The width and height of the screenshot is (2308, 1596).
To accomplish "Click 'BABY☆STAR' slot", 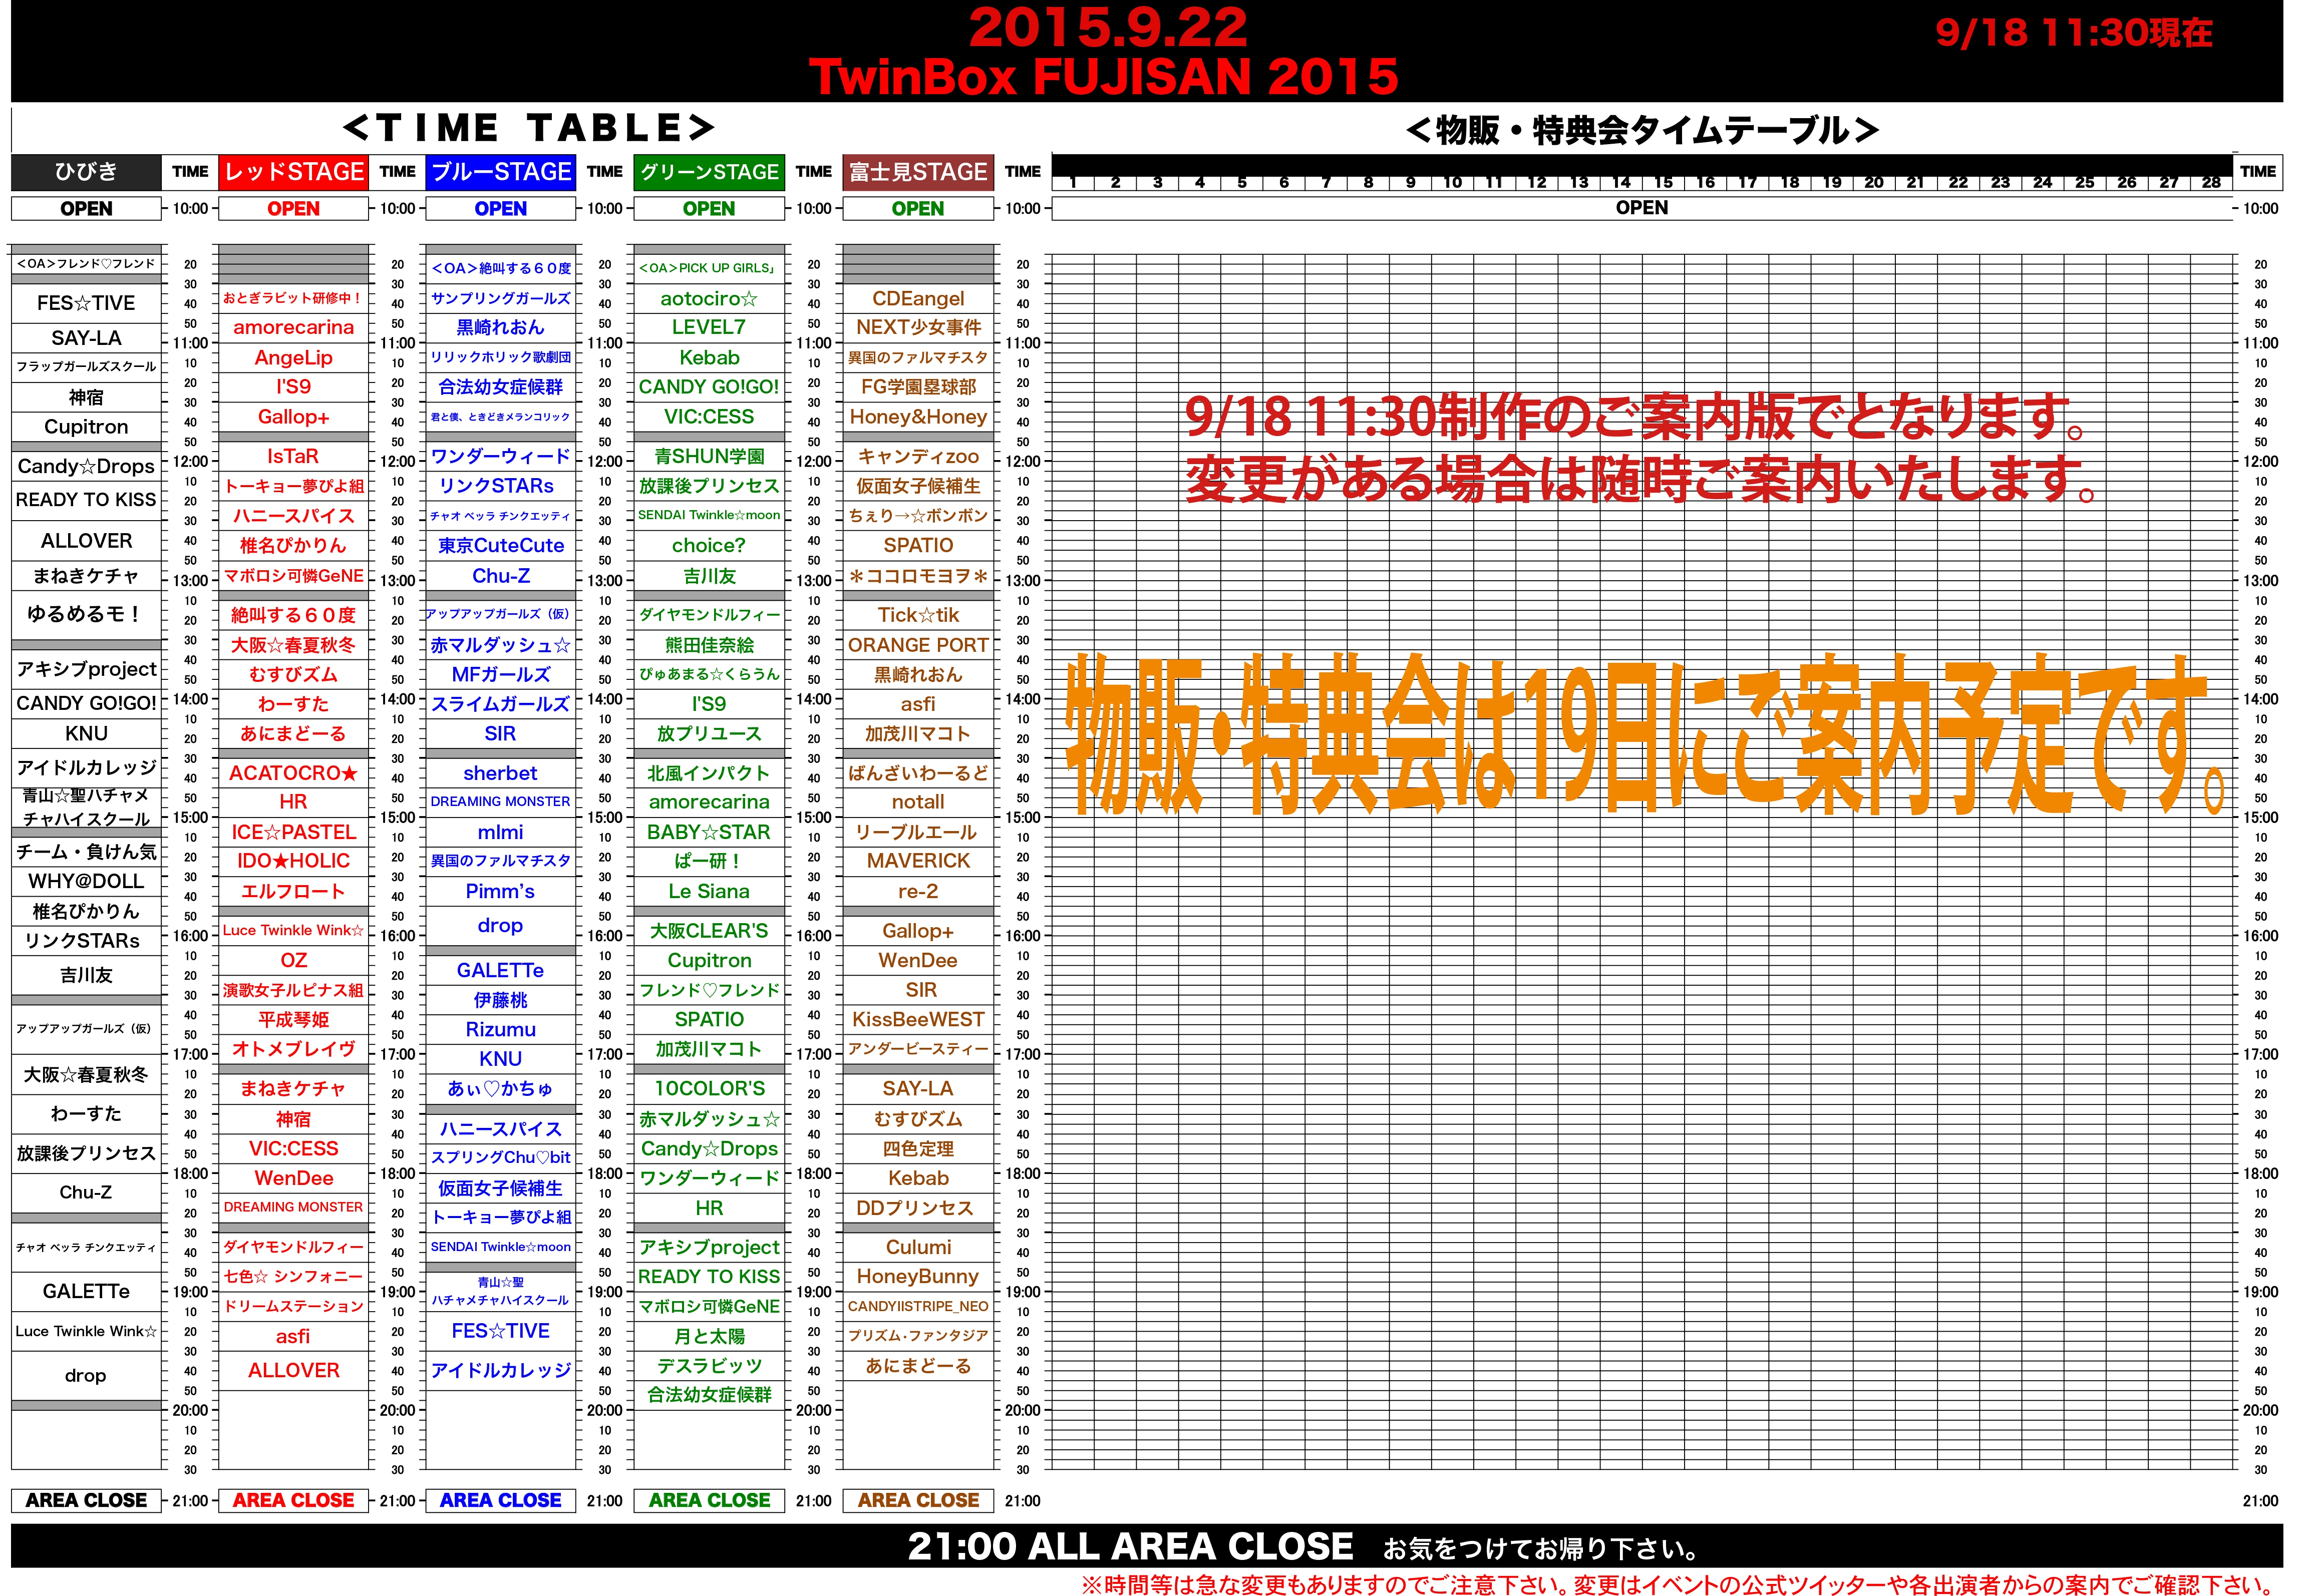I will pyautogui.click(x=709, y=832).
